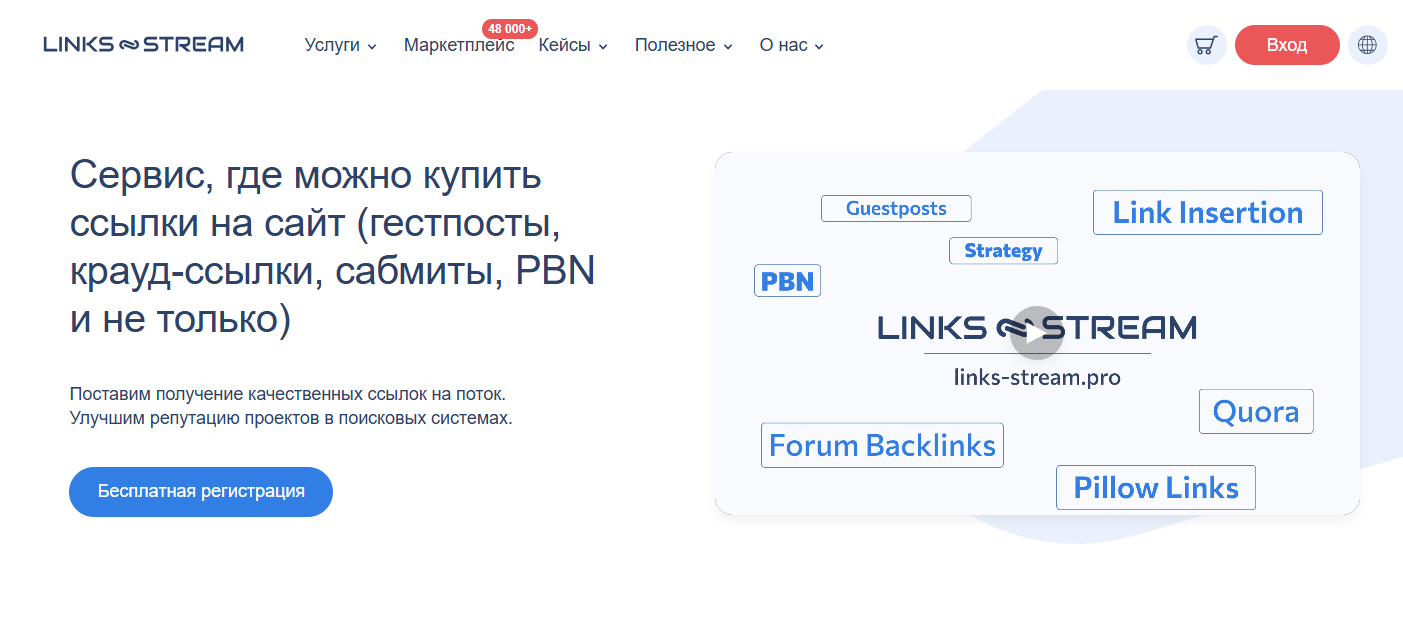Select the Forum Backlinks tag

[x=882, y=444]
